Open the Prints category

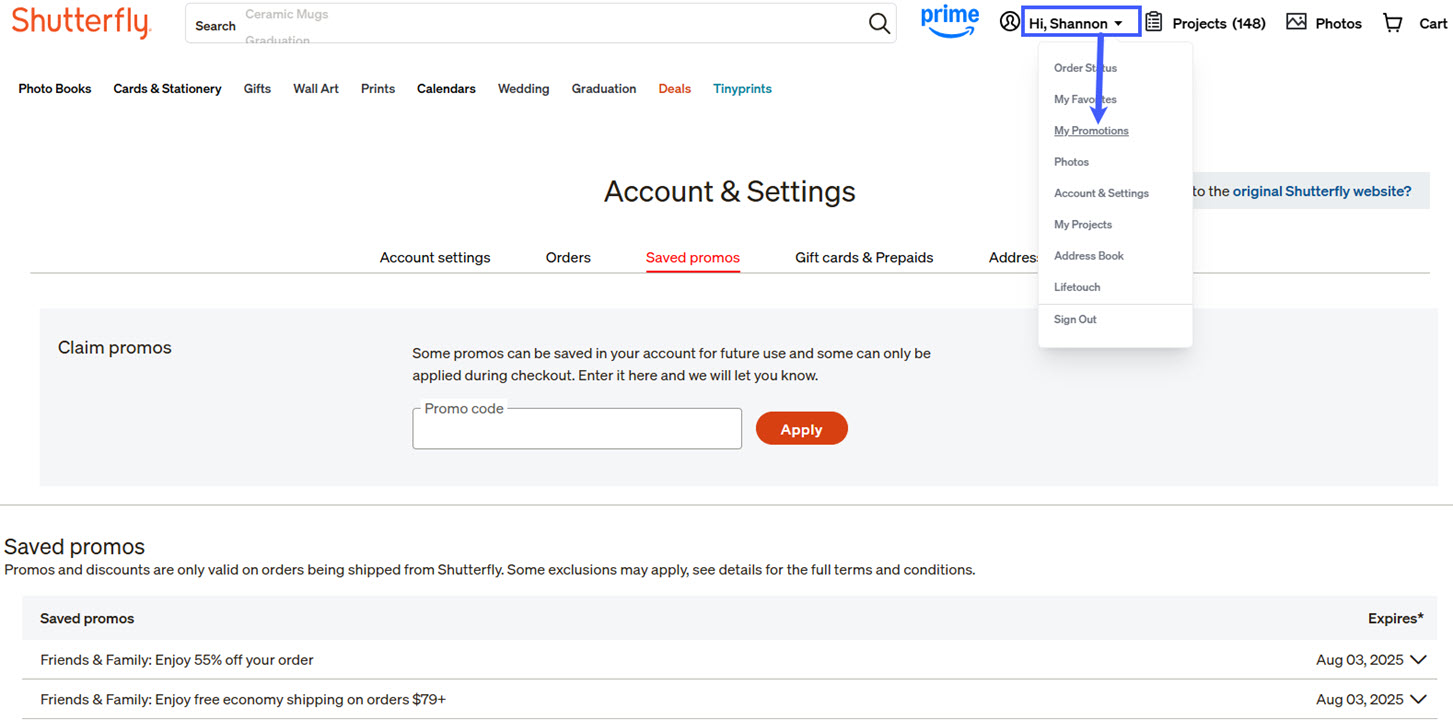(378, 89)
